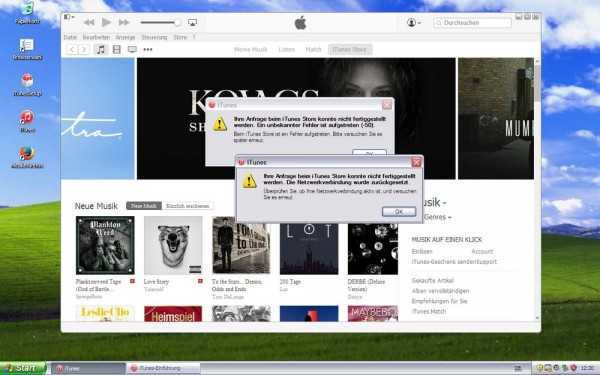Open the Account link

click(482, 251)
